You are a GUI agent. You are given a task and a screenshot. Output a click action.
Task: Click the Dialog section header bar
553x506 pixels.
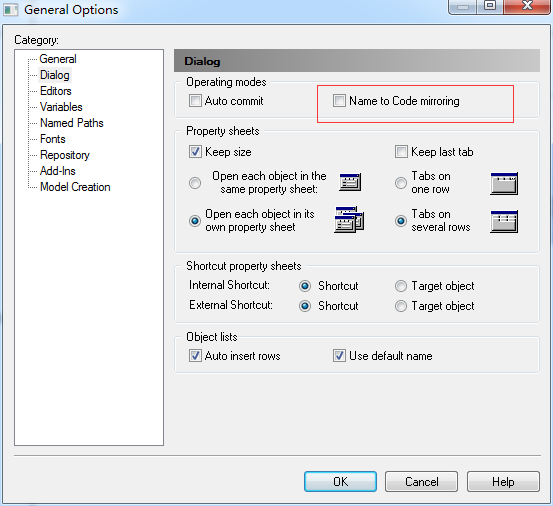point(357,61)
